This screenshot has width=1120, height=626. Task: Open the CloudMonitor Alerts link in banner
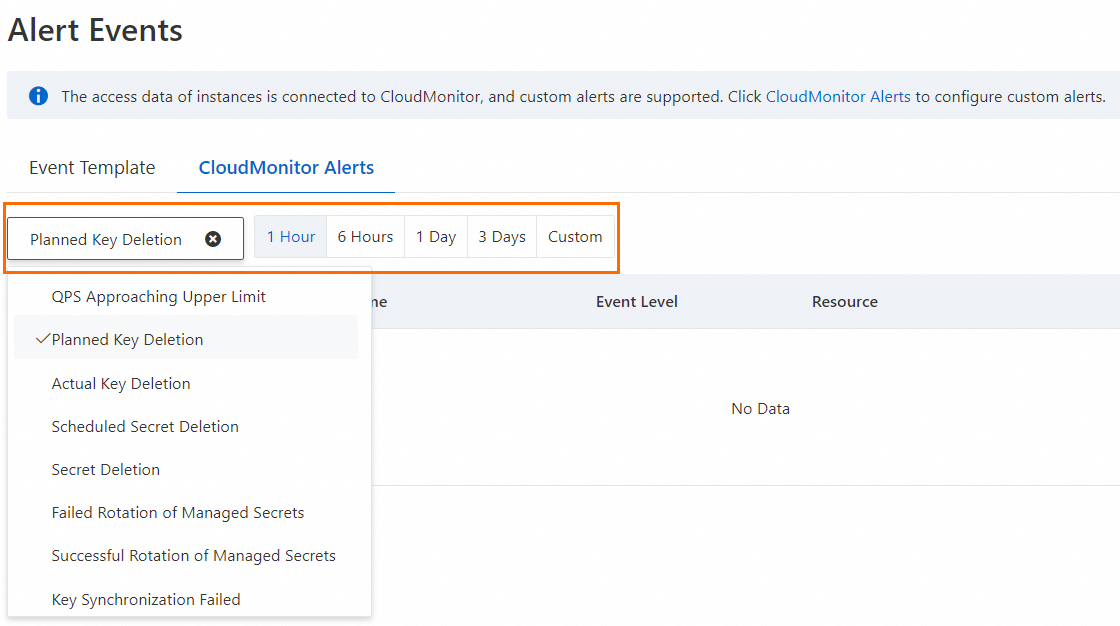(x=838, y=96)
